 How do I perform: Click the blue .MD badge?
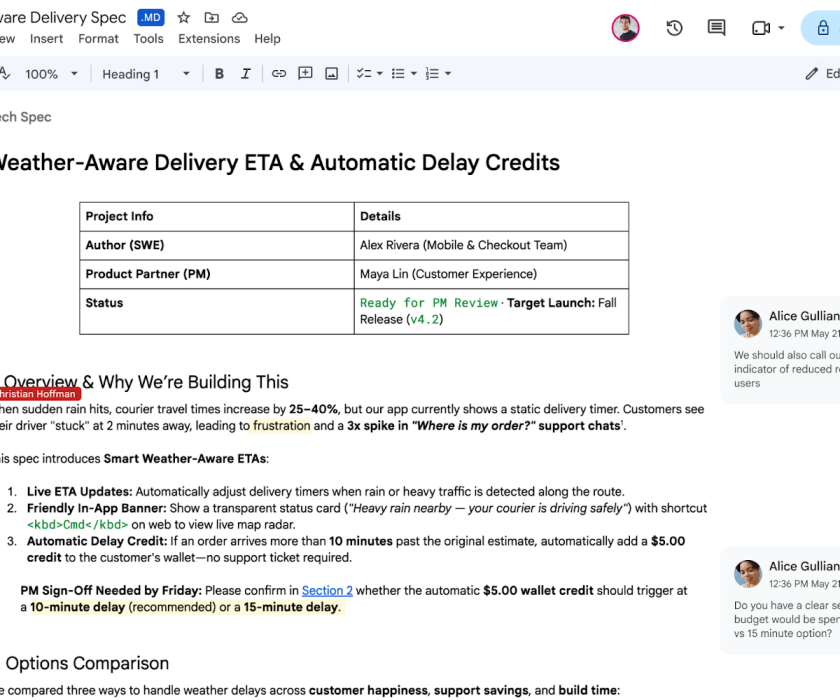tap(151, 18)
